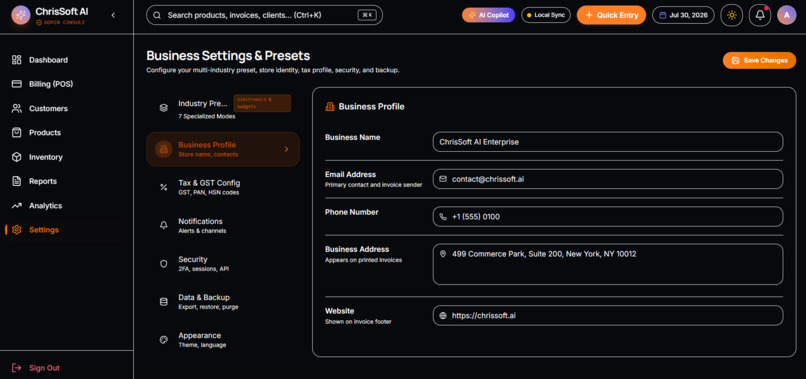Click the phone icon in phone field
The height and width of the screenshot is (379, 806).
(x=443, y=216)
